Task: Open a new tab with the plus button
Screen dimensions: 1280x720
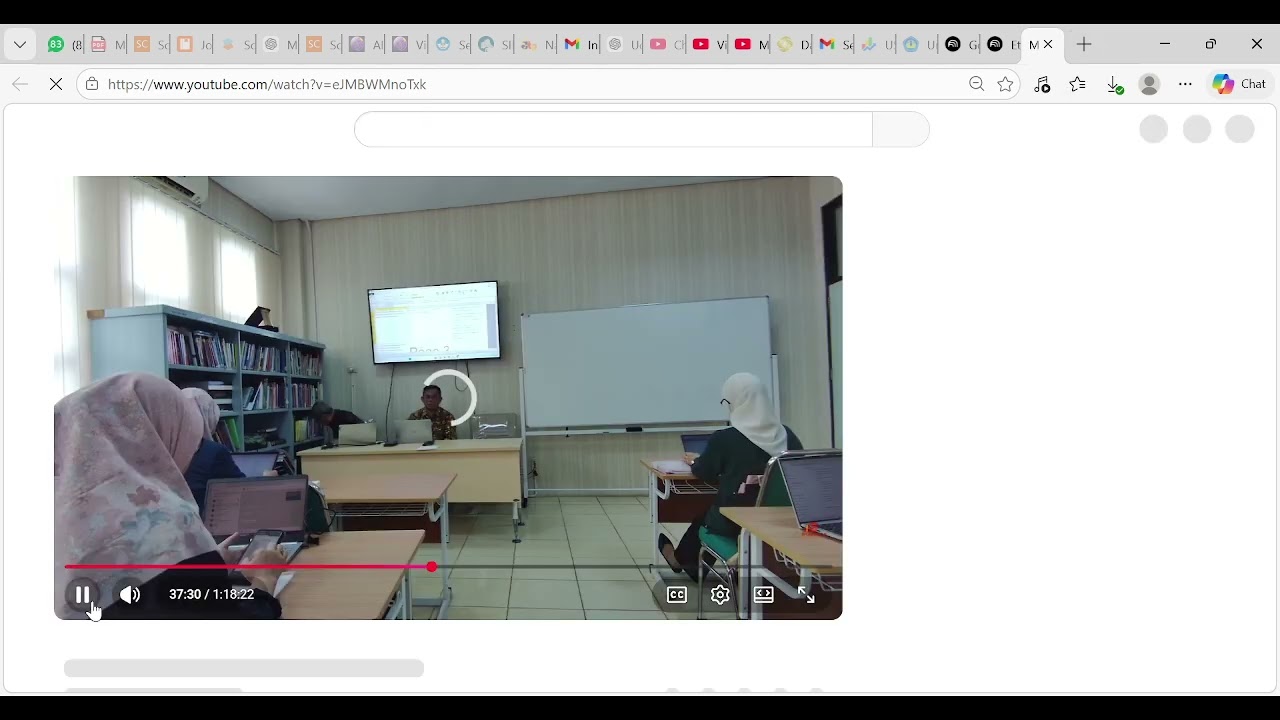Action: [x=1084, y=44]
